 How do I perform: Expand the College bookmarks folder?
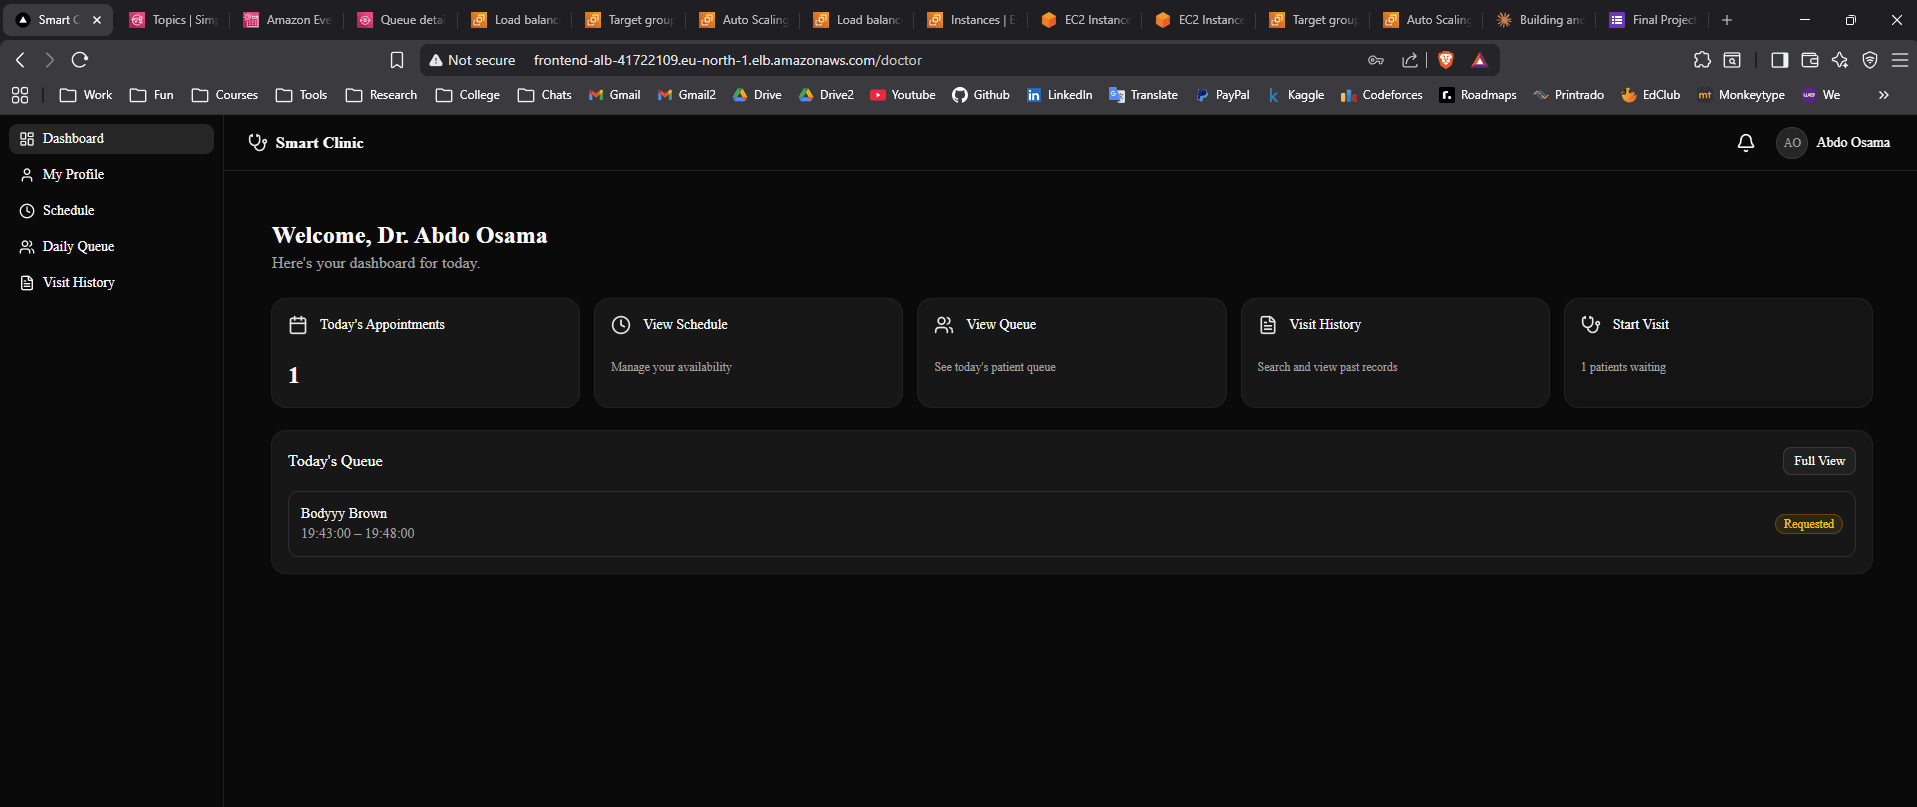(x=468, y=95)
